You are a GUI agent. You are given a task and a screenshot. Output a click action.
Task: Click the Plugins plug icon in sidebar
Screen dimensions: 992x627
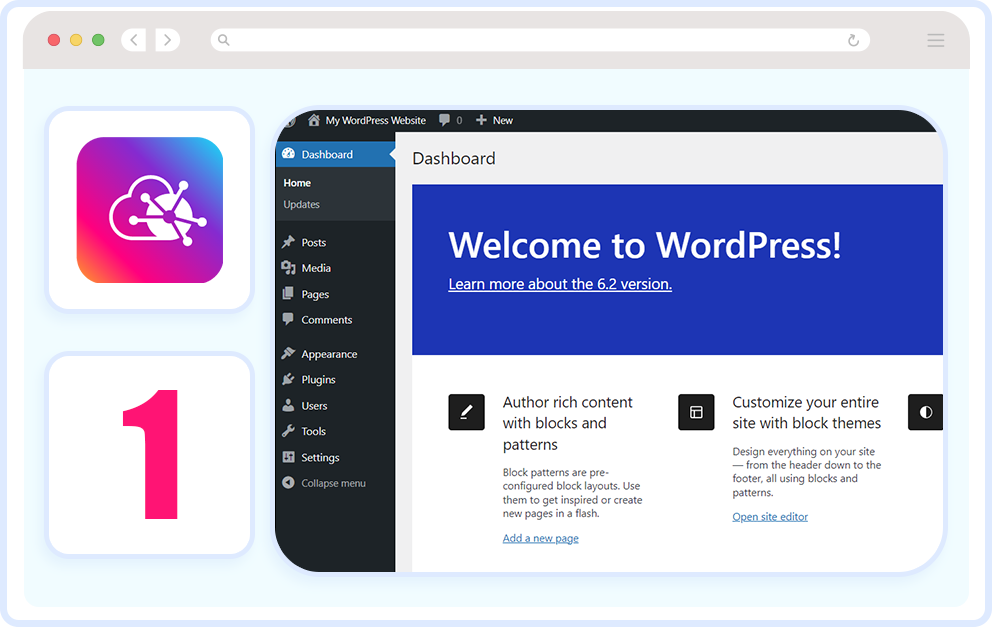point(288,380)
